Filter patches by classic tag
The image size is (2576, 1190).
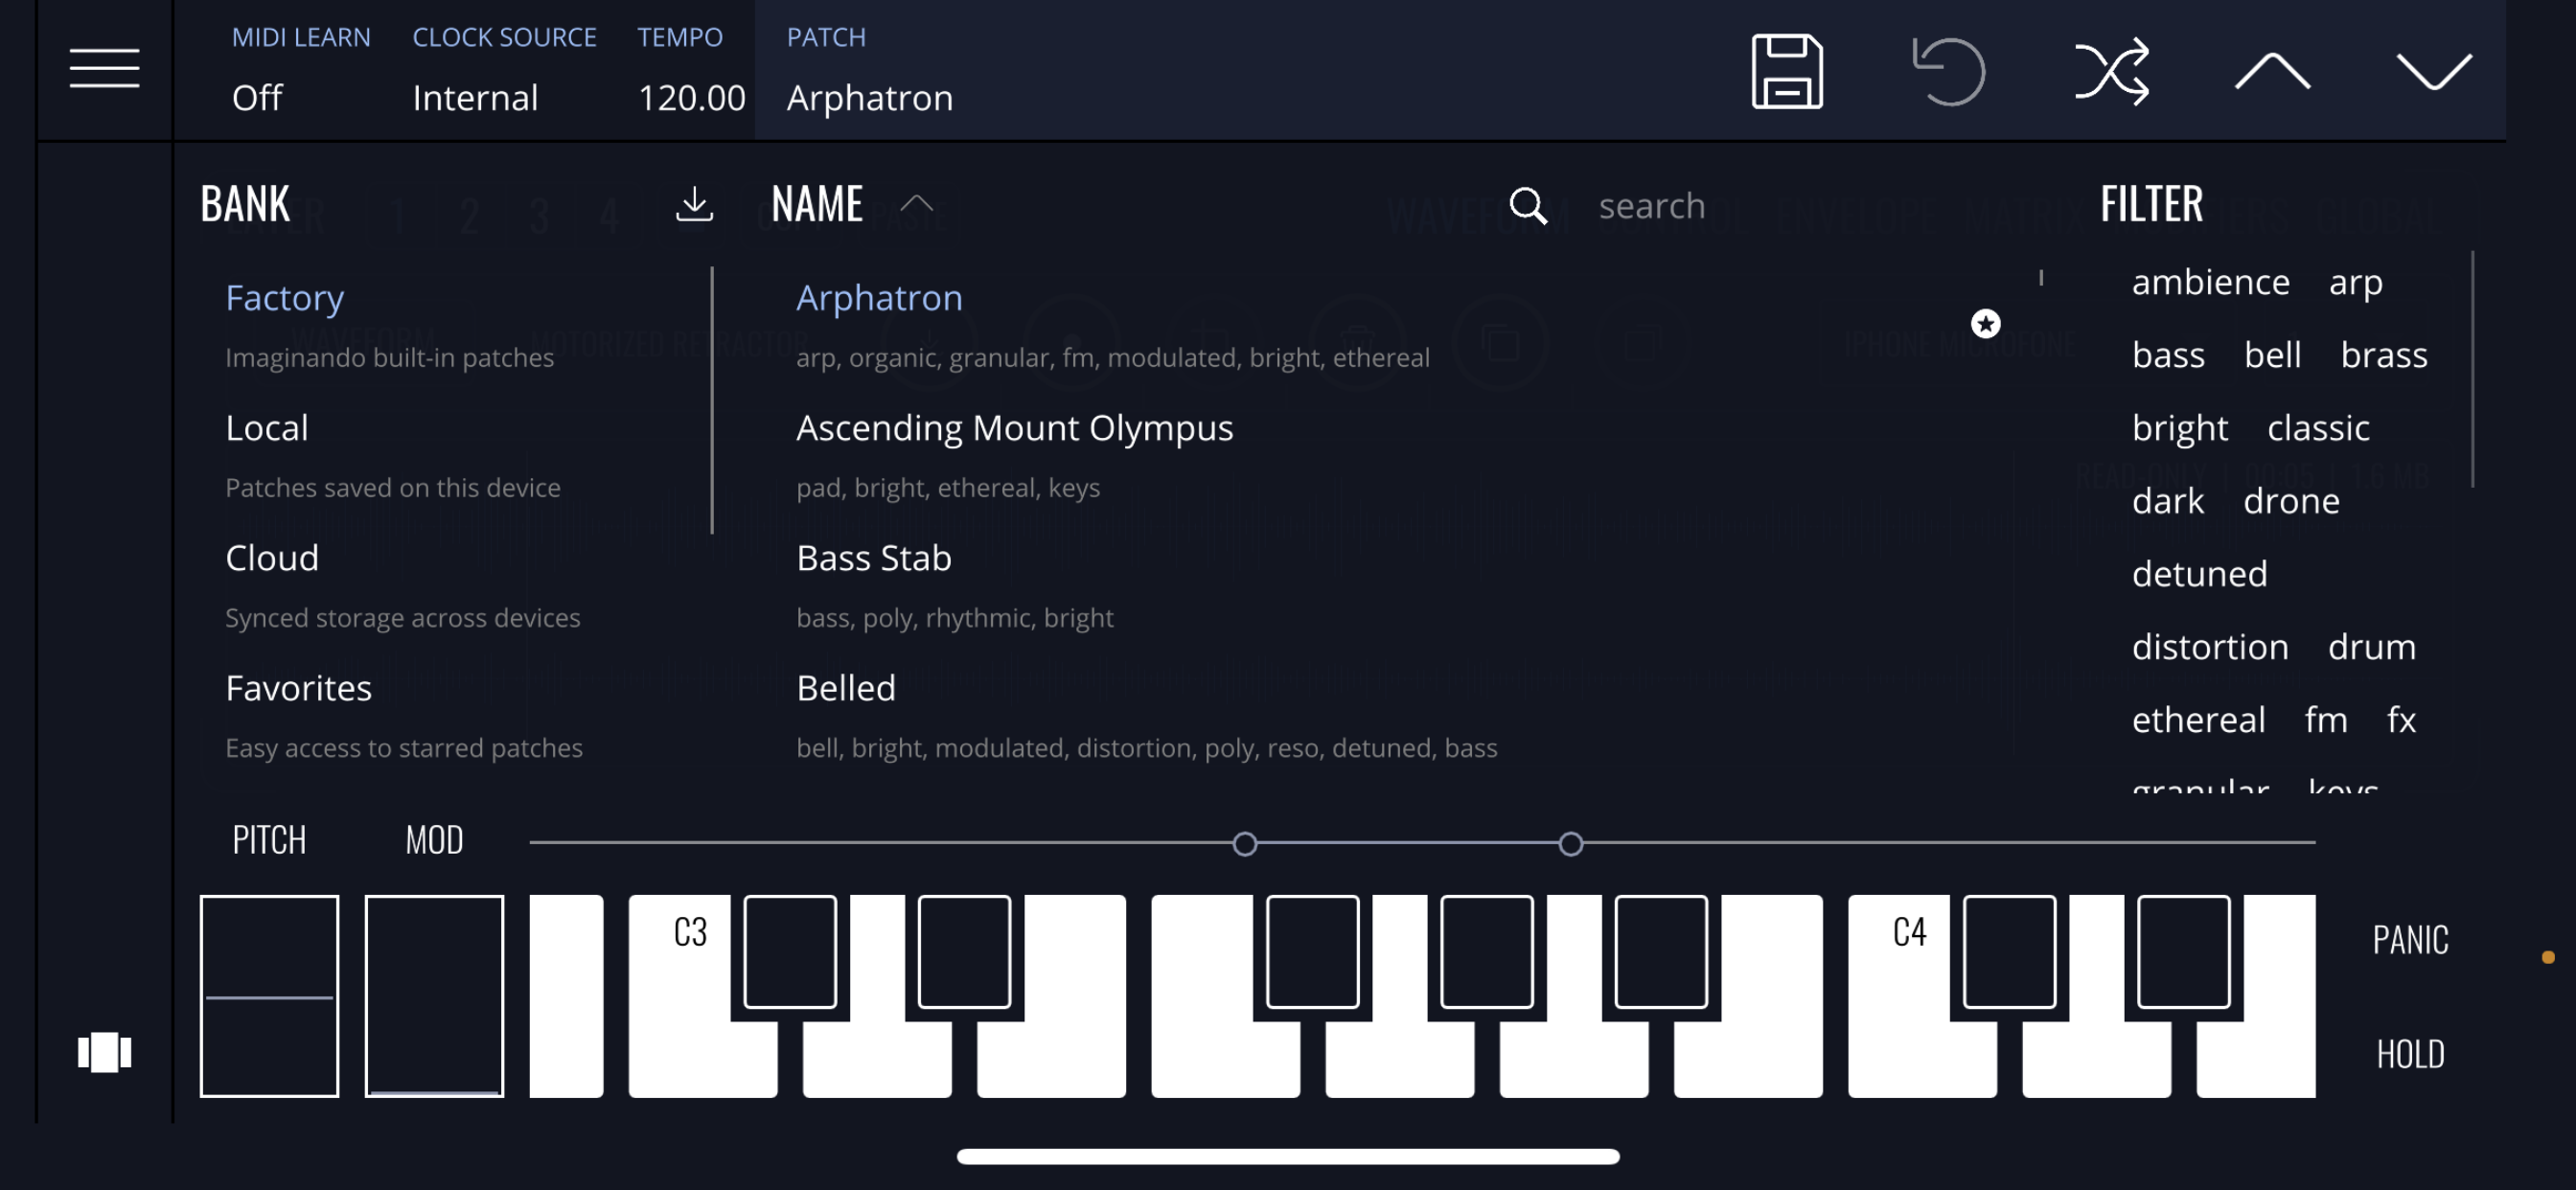(x=2318, y=428)
